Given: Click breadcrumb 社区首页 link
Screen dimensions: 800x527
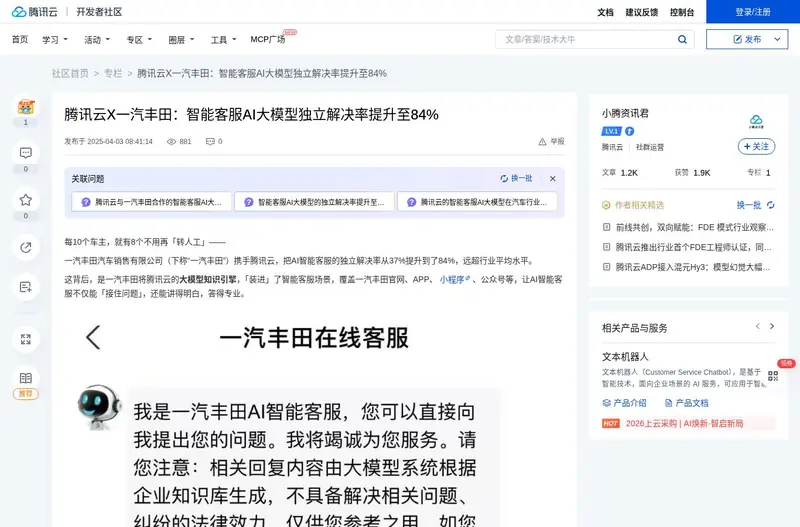Looking at the screenshot, I should 70,73.
